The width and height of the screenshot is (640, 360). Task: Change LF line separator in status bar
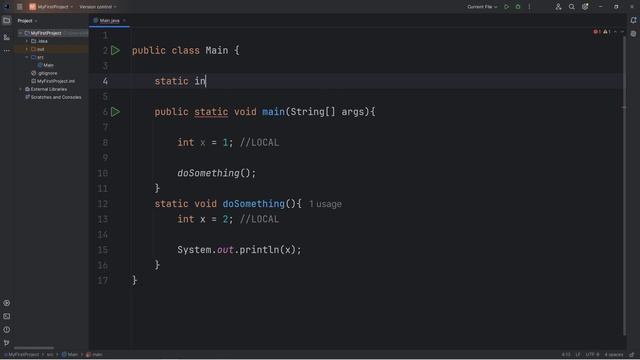578,355
